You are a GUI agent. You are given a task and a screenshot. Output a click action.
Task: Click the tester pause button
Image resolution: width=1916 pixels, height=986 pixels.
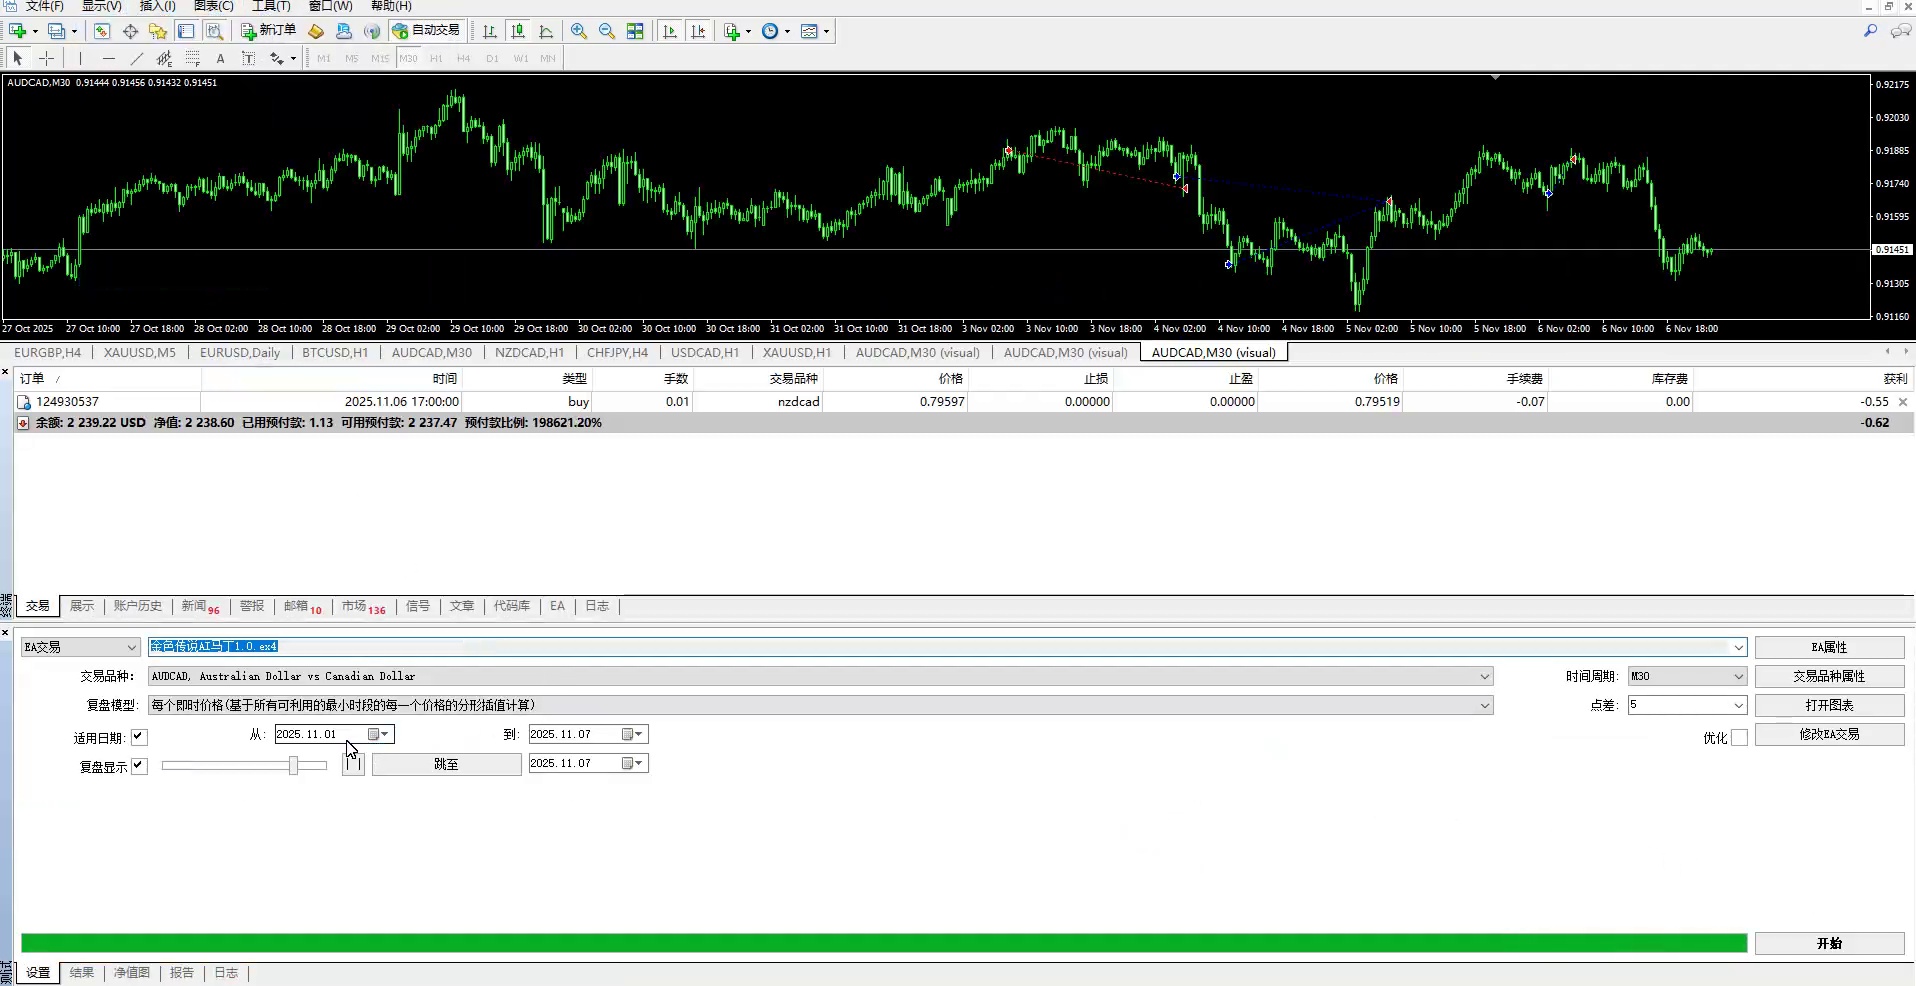point(353,765)
